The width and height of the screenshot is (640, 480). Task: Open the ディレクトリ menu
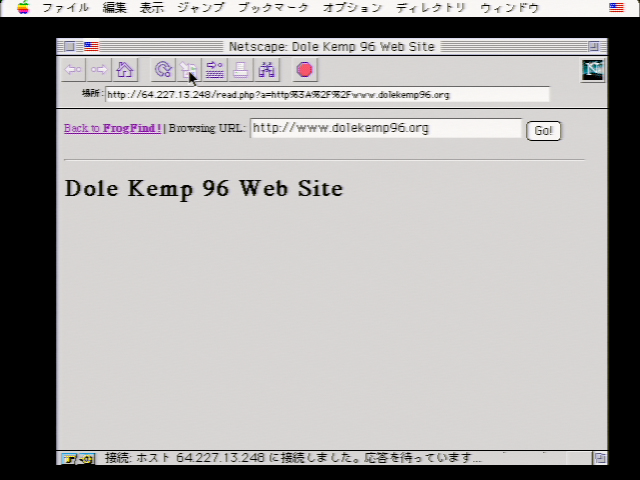coord(431,8)
